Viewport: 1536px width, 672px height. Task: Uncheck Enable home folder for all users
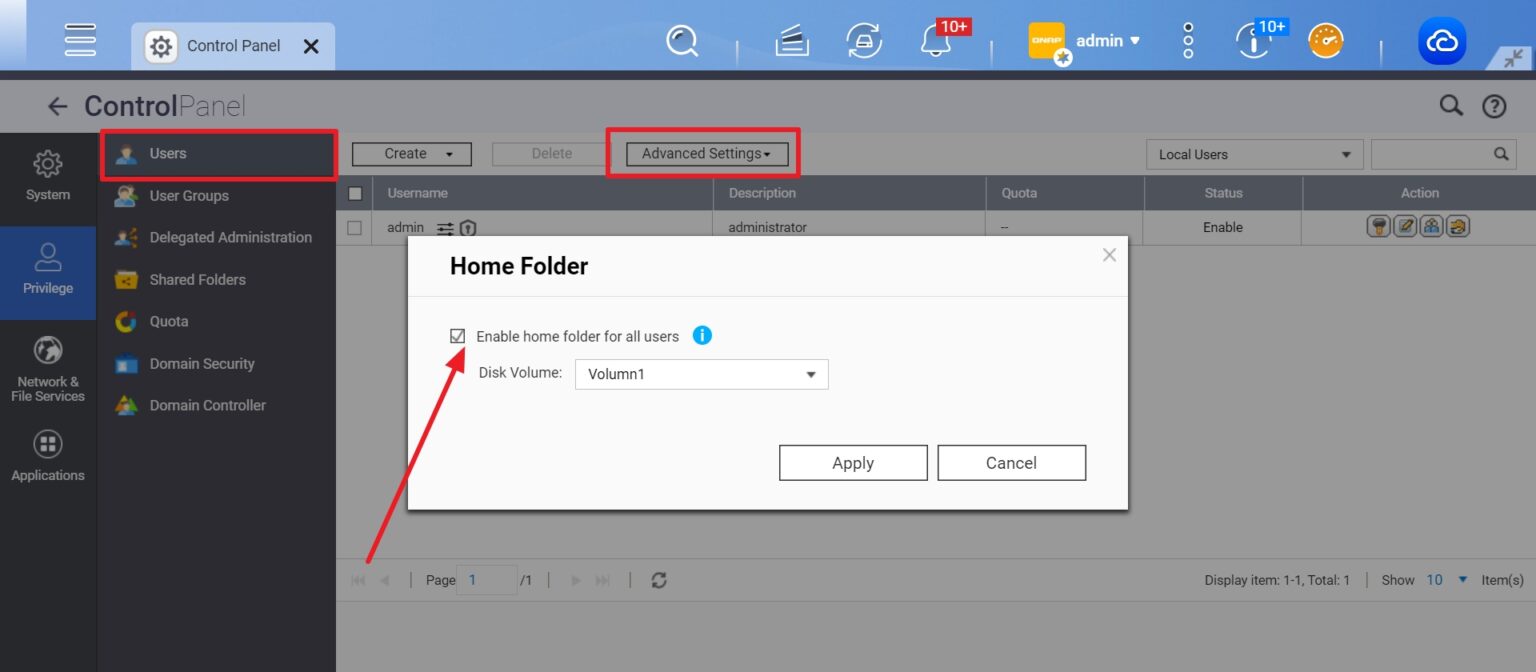click(x=456, y=336)
